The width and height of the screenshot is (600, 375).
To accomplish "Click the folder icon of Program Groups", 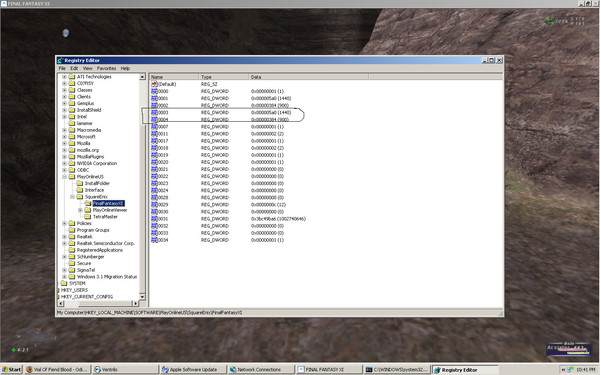I will coord(72,230).
